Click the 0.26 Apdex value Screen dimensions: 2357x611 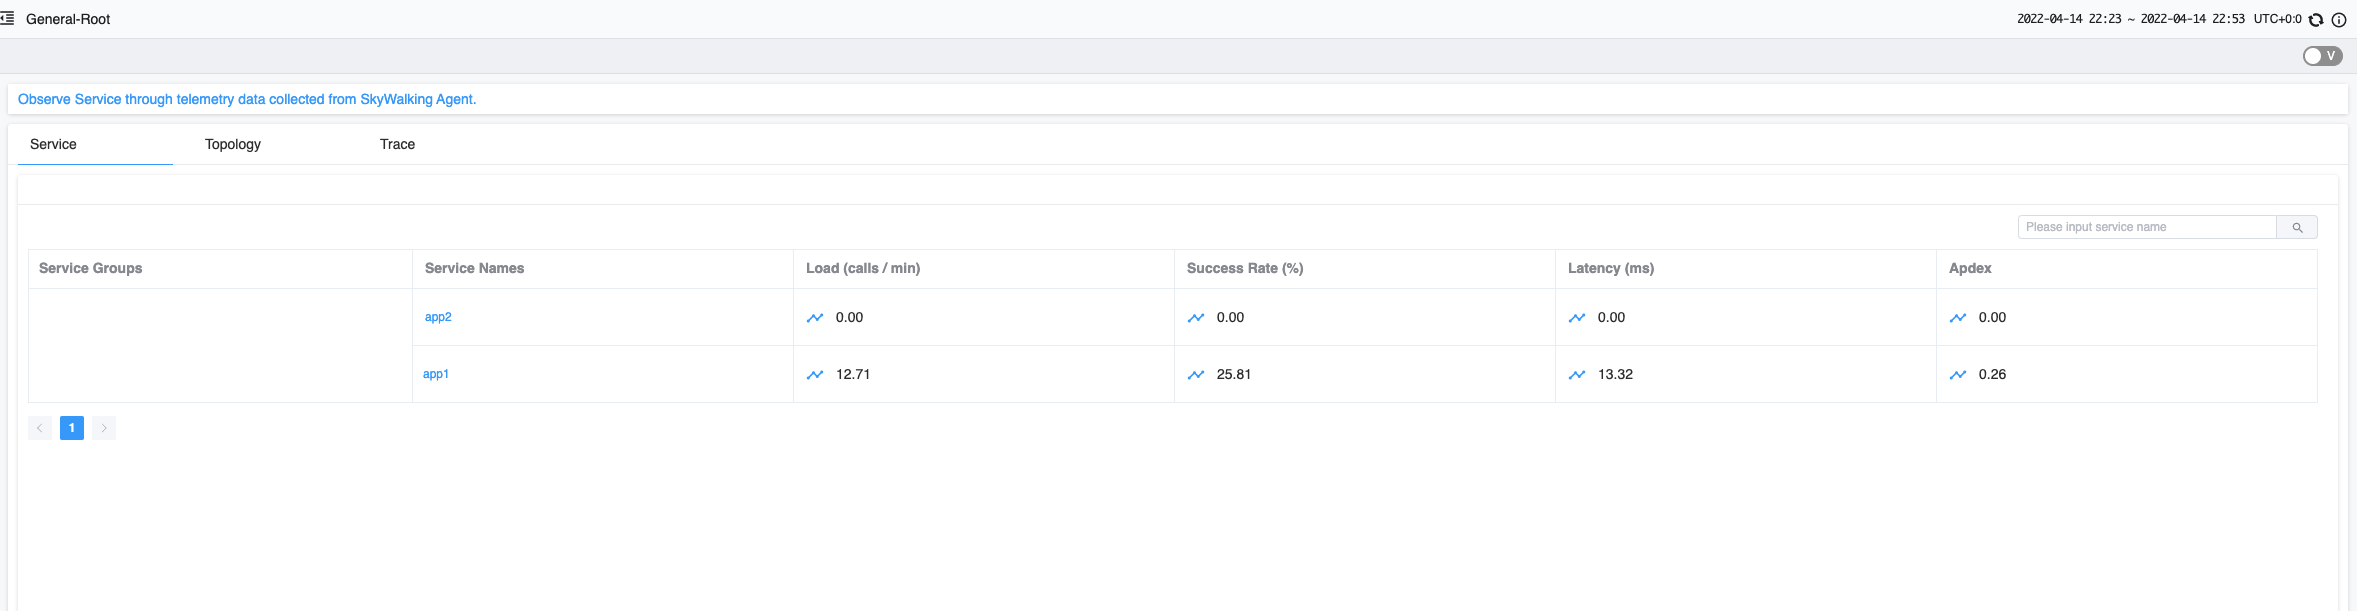[1992, 374]
